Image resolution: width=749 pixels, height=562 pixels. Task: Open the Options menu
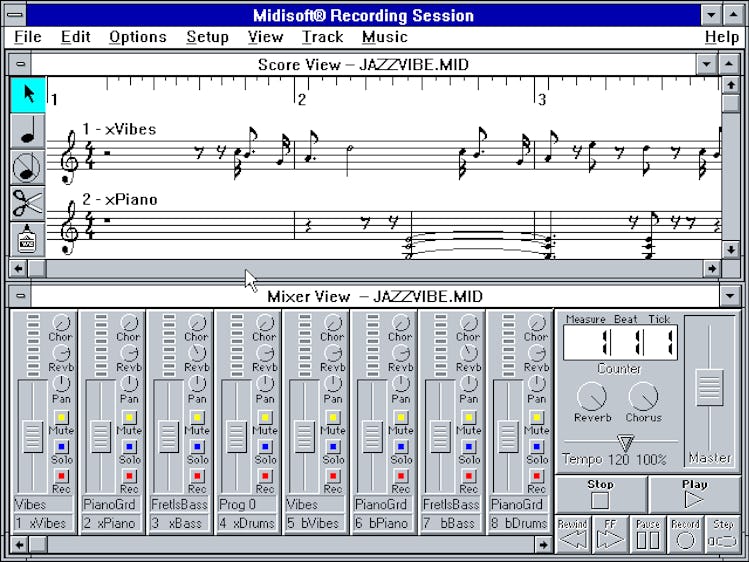click(138, 37)
